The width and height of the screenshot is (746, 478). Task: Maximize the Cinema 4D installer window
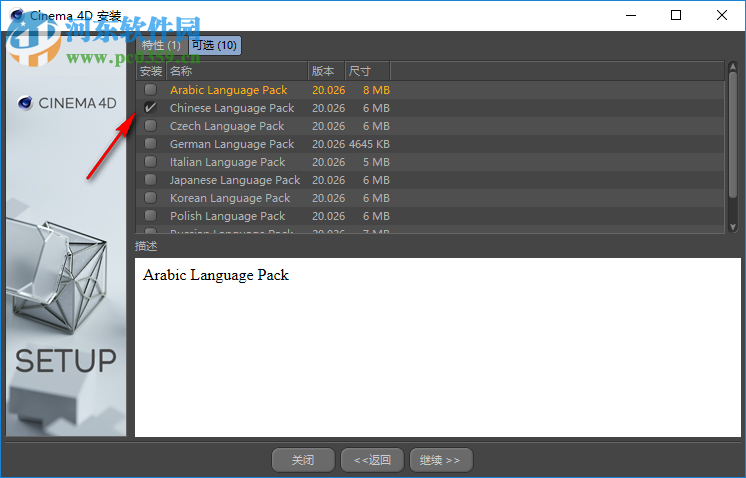(676, 15)
